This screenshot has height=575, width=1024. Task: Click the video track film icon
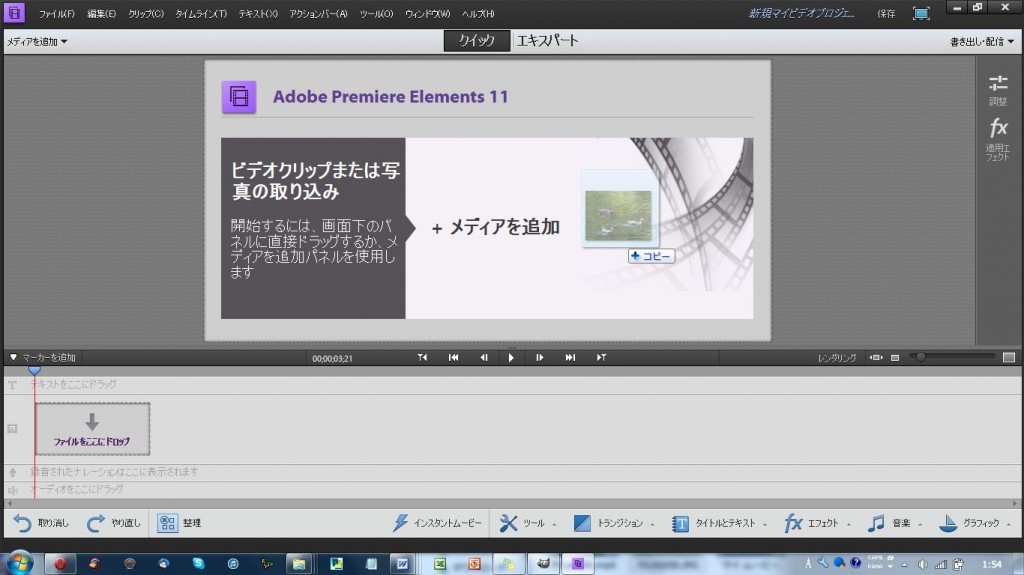[x=12, y=429]
